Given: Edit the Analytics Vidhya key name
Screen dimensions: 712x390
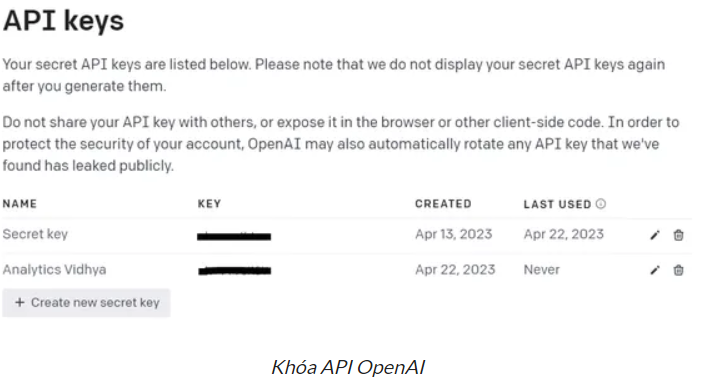Looking at the screenshot, I should click(654, 271).
